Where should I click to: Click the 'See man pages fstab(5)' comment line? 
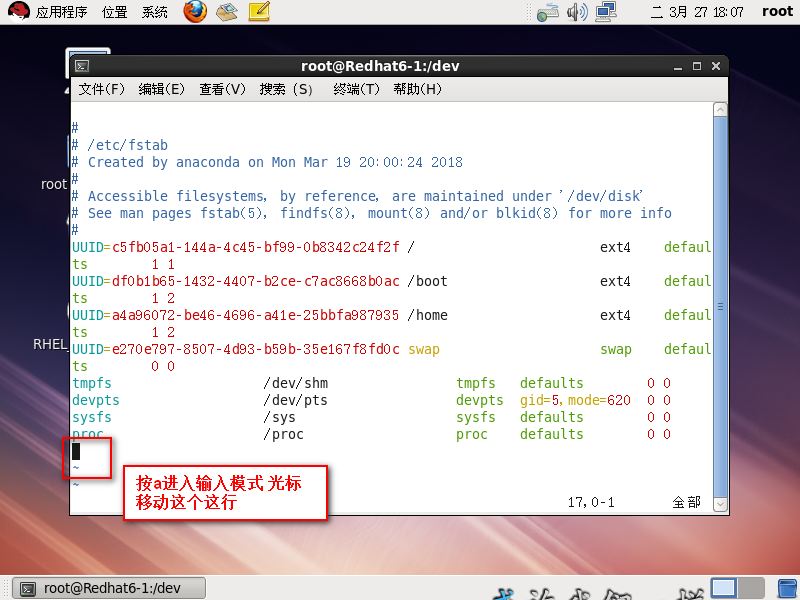coord(371,213)
